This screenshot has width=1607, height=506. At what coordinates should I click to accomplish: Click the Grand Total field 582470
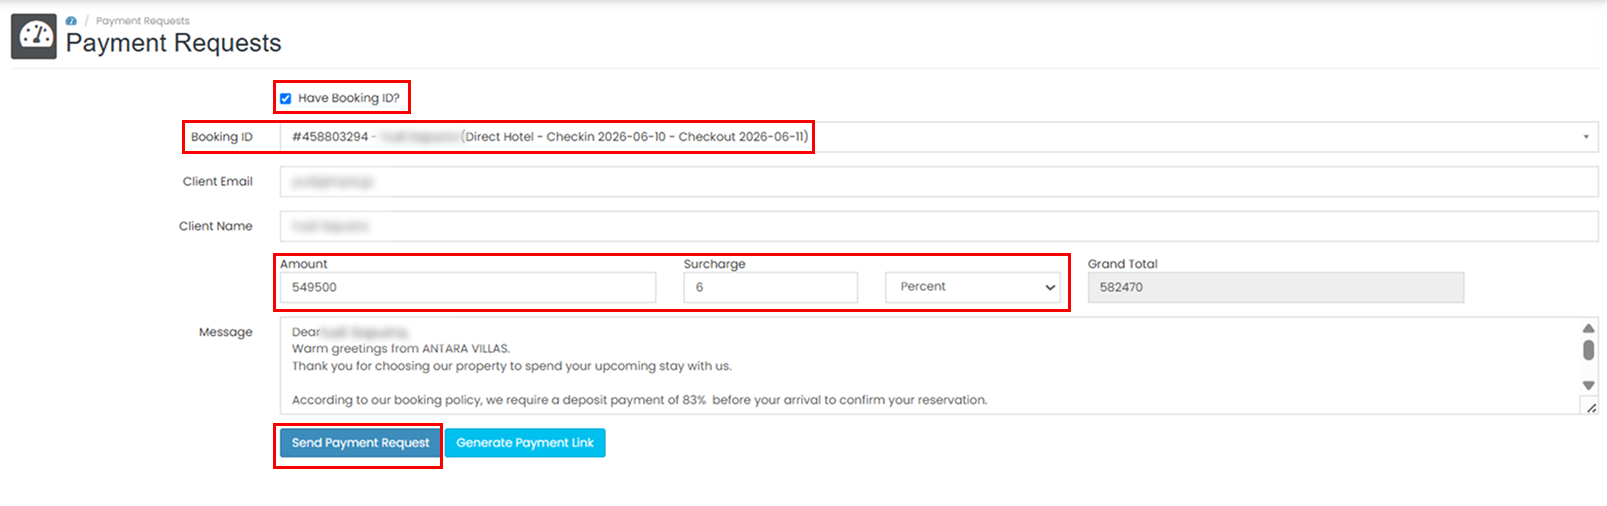tap(1276, 287)
